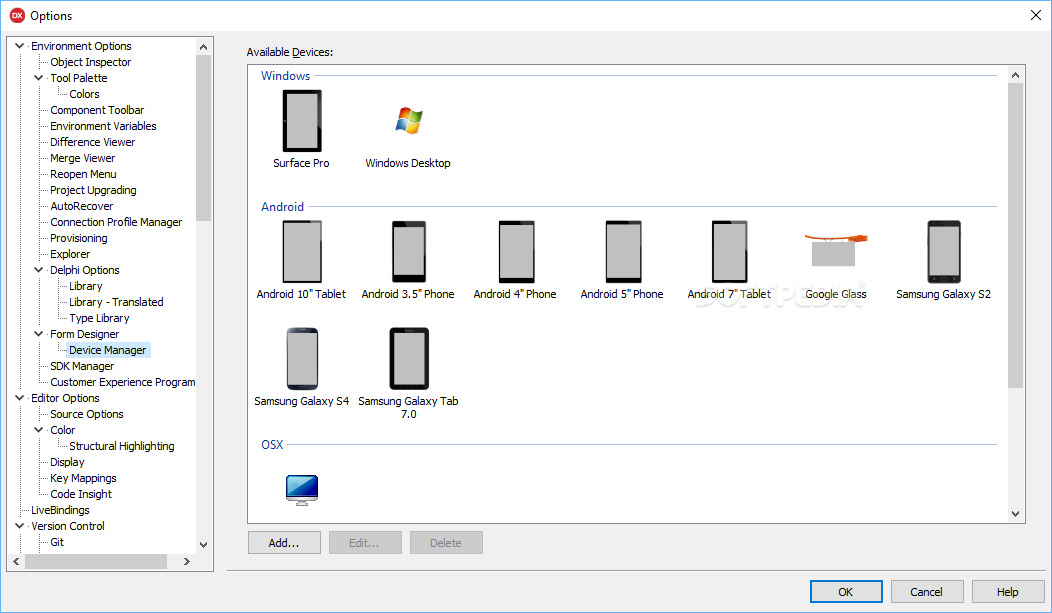Click the device list vertical scrollbar thumb

point(1015,235)
